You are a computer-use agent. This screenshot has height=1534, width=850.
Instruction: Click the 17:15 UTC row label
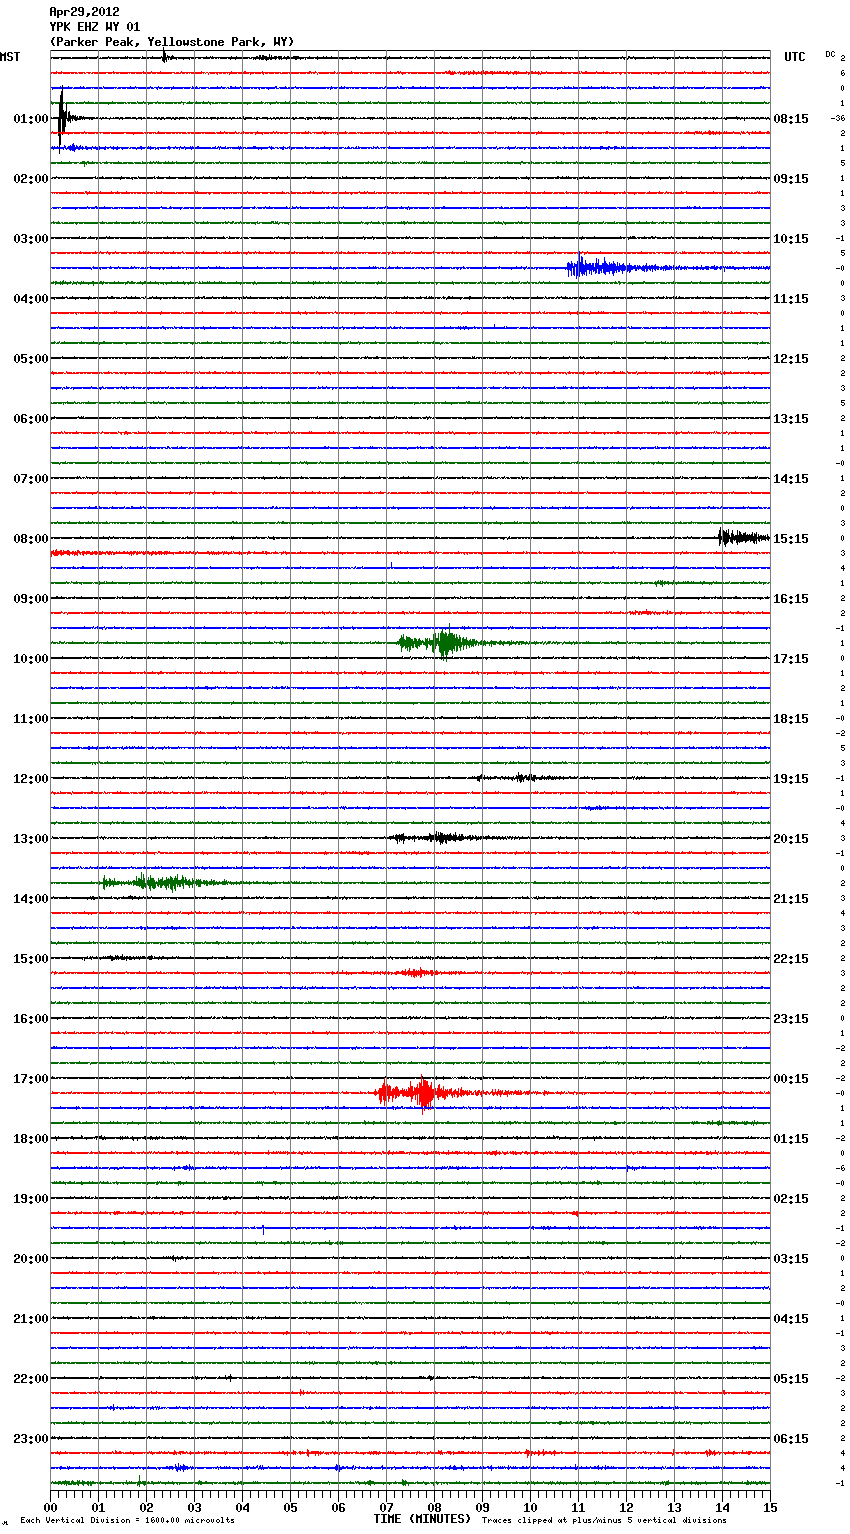pos(791,659)
